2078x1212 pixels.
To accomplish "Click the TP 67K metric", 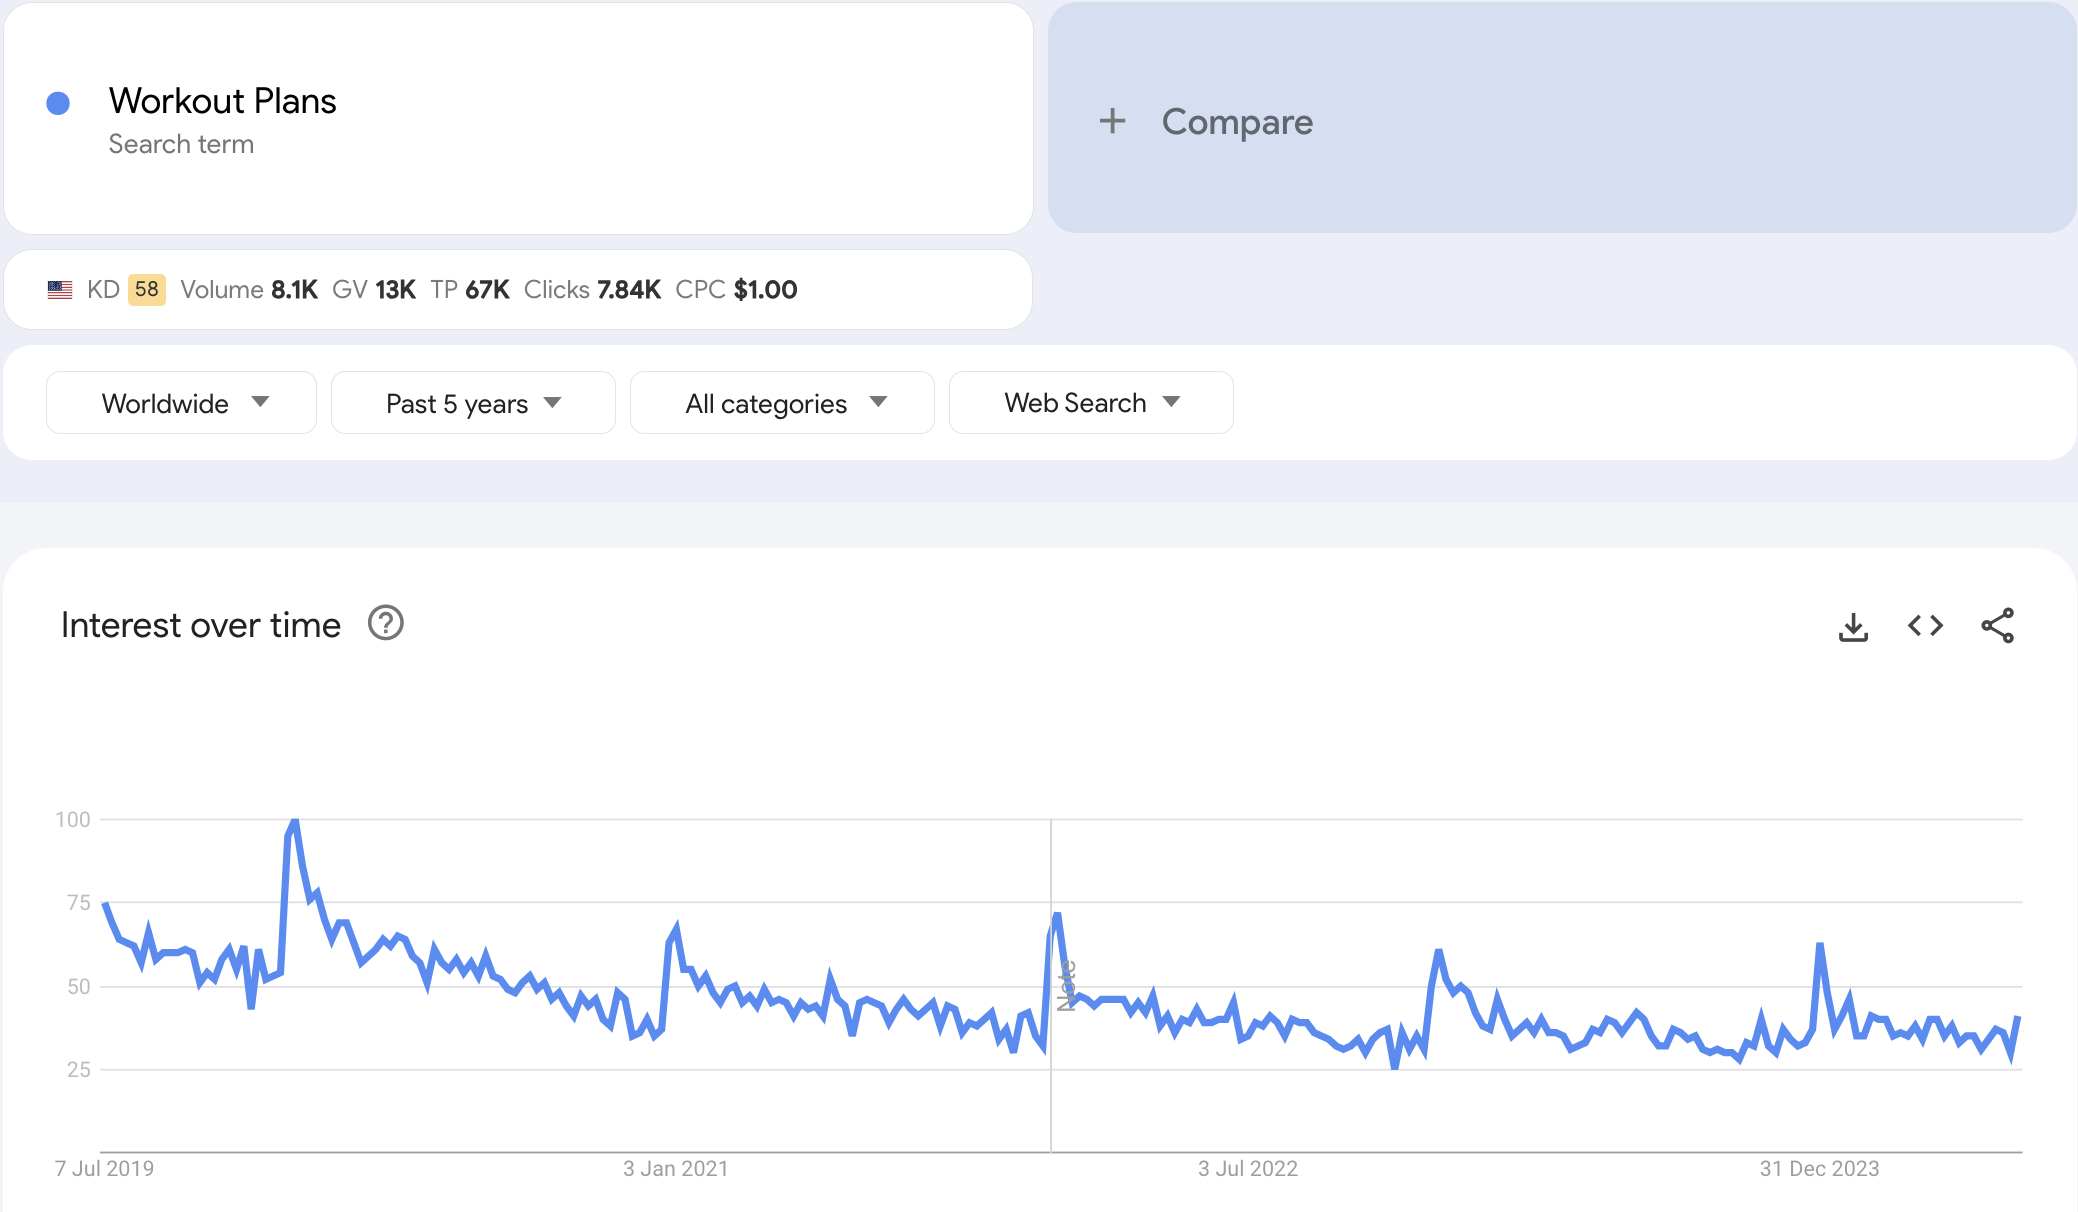I will tap(470, 290).
